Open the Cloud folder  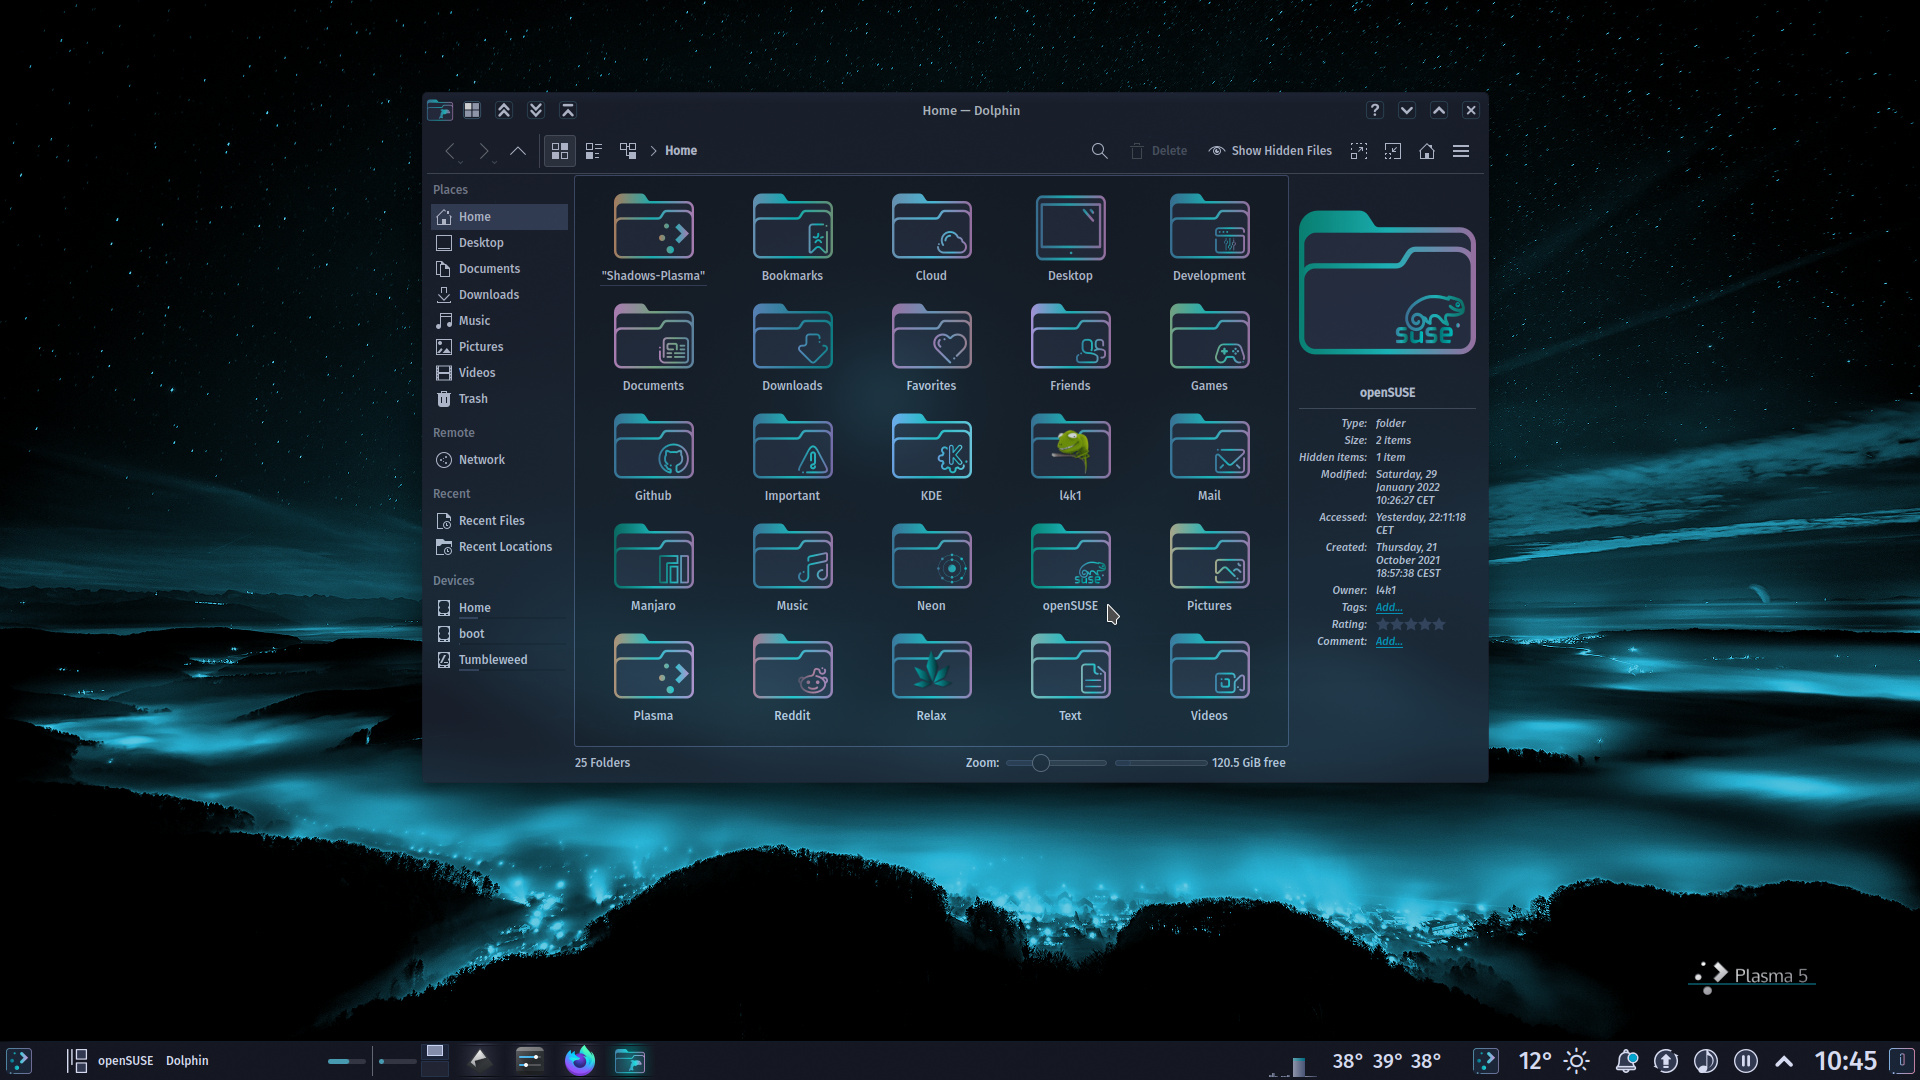(x=931, y=238)
